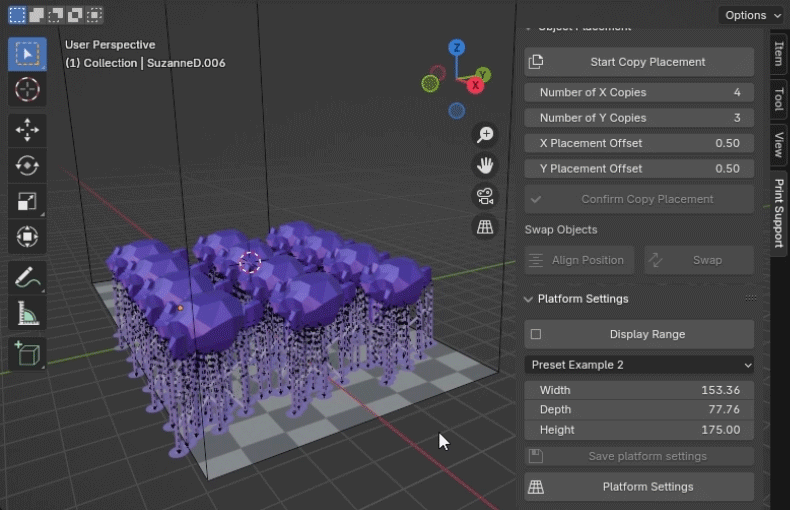Viewport: 790px width, 510px height.
Task: Enable the Display Range checkbox
Action: click(536, 334)
